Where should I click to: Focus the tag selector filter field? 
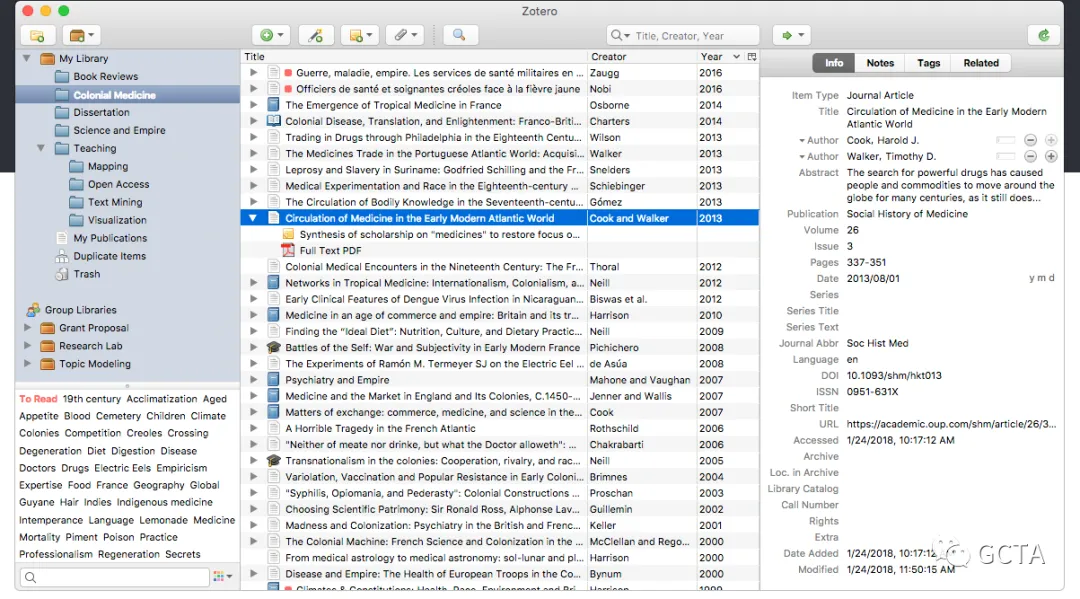114,578
